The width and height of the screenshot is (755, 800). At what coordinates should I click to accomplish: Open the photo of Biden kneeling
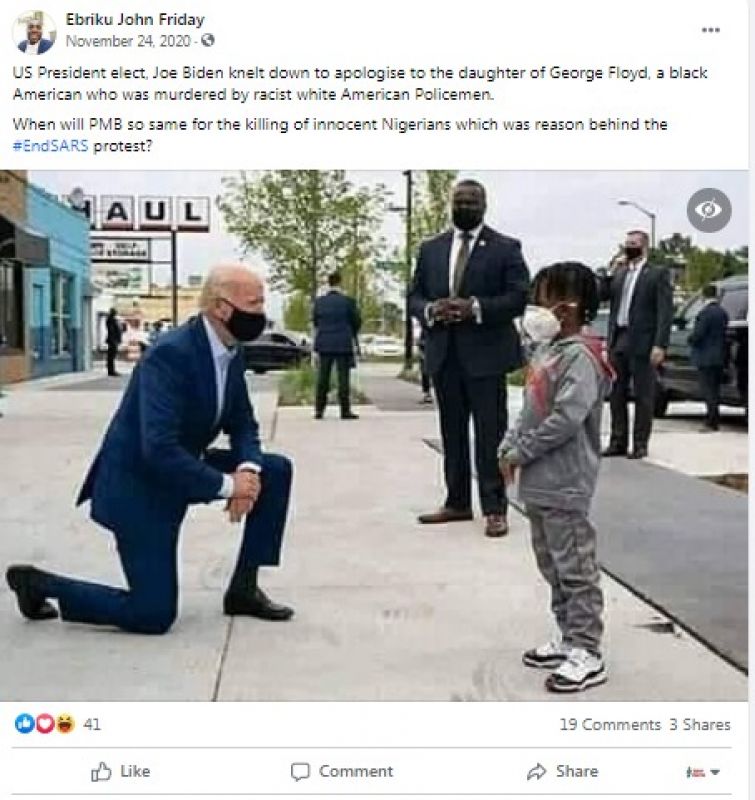(374, 435)
